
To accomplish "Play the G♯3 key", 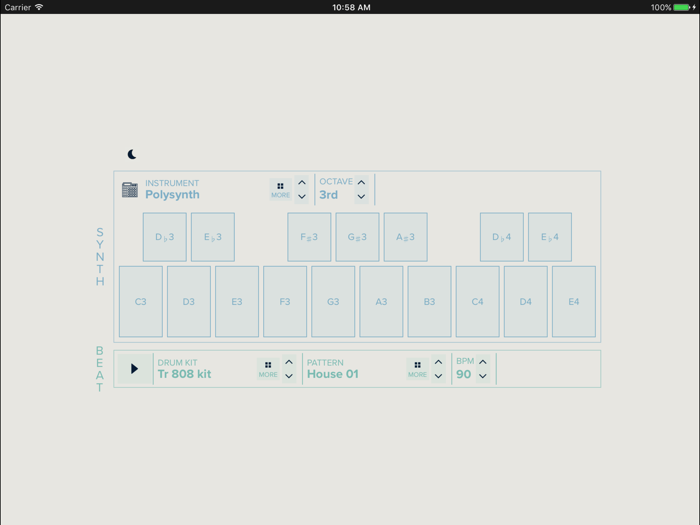I will (x=358, y=237).
